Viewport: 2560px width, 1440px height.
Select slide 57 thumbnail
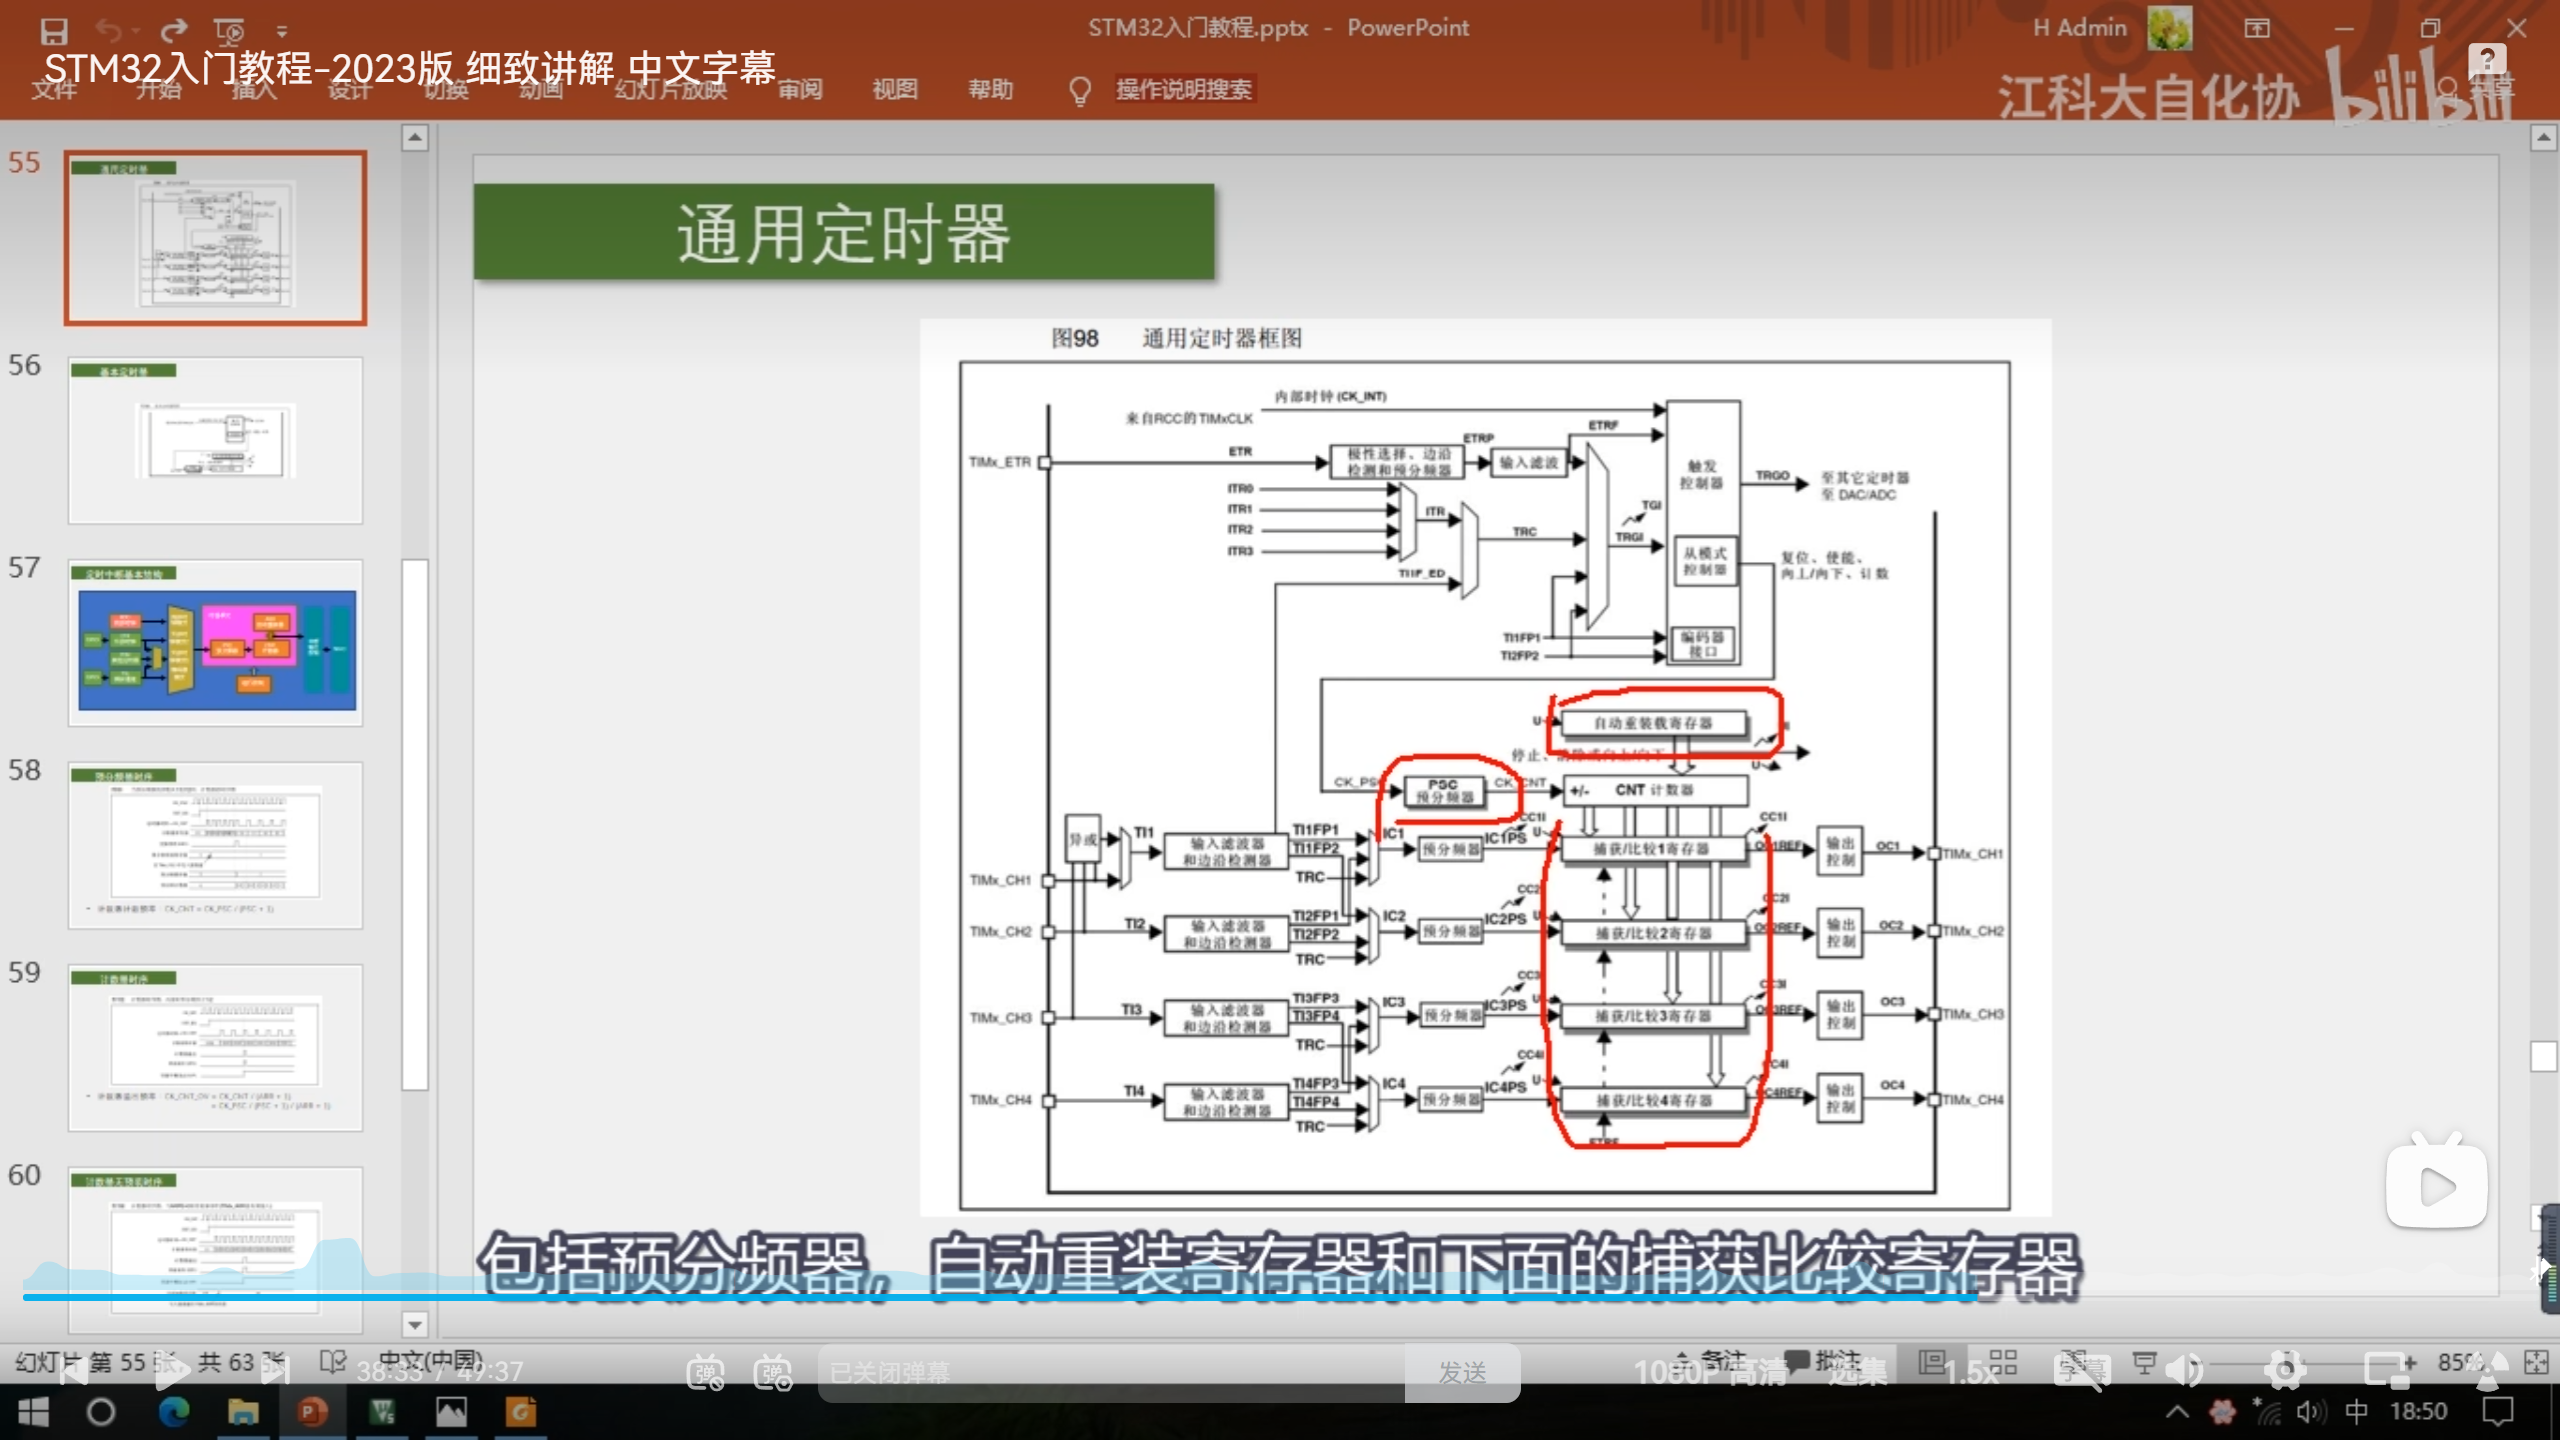point(216,643)
